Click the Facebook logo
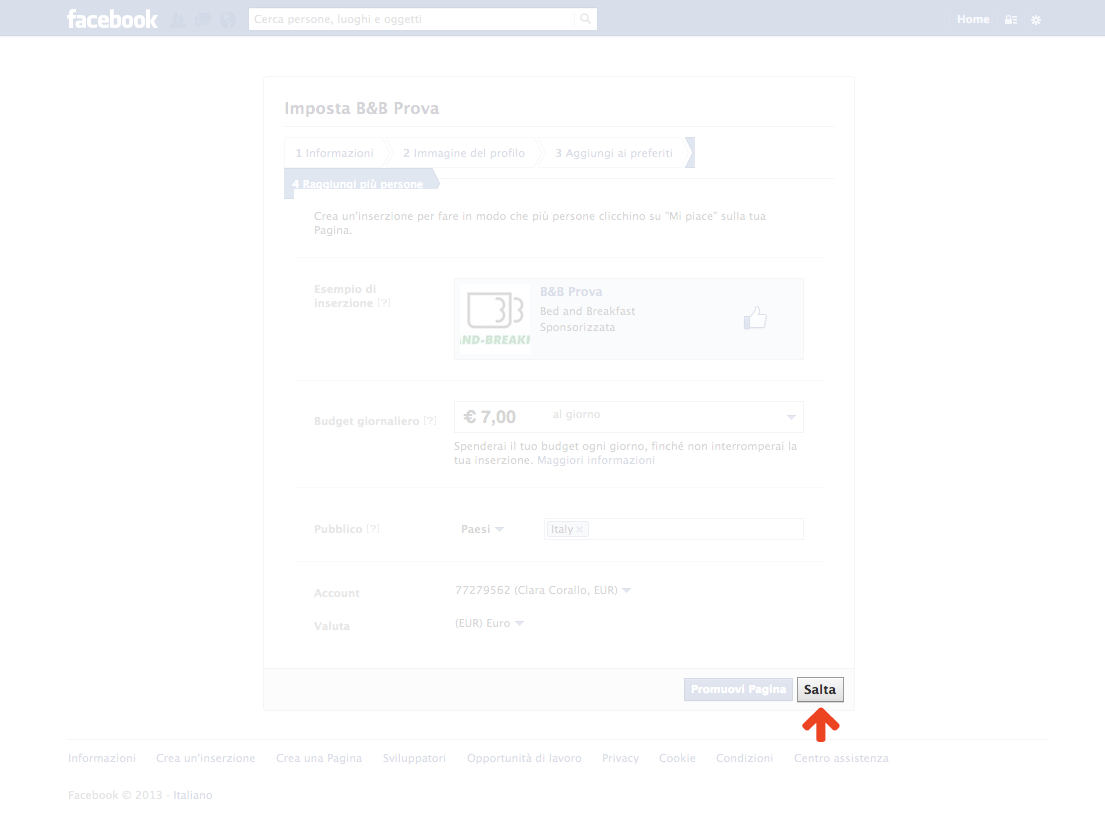This screenshot has height=822, width=1105. [x=112, y=19]
